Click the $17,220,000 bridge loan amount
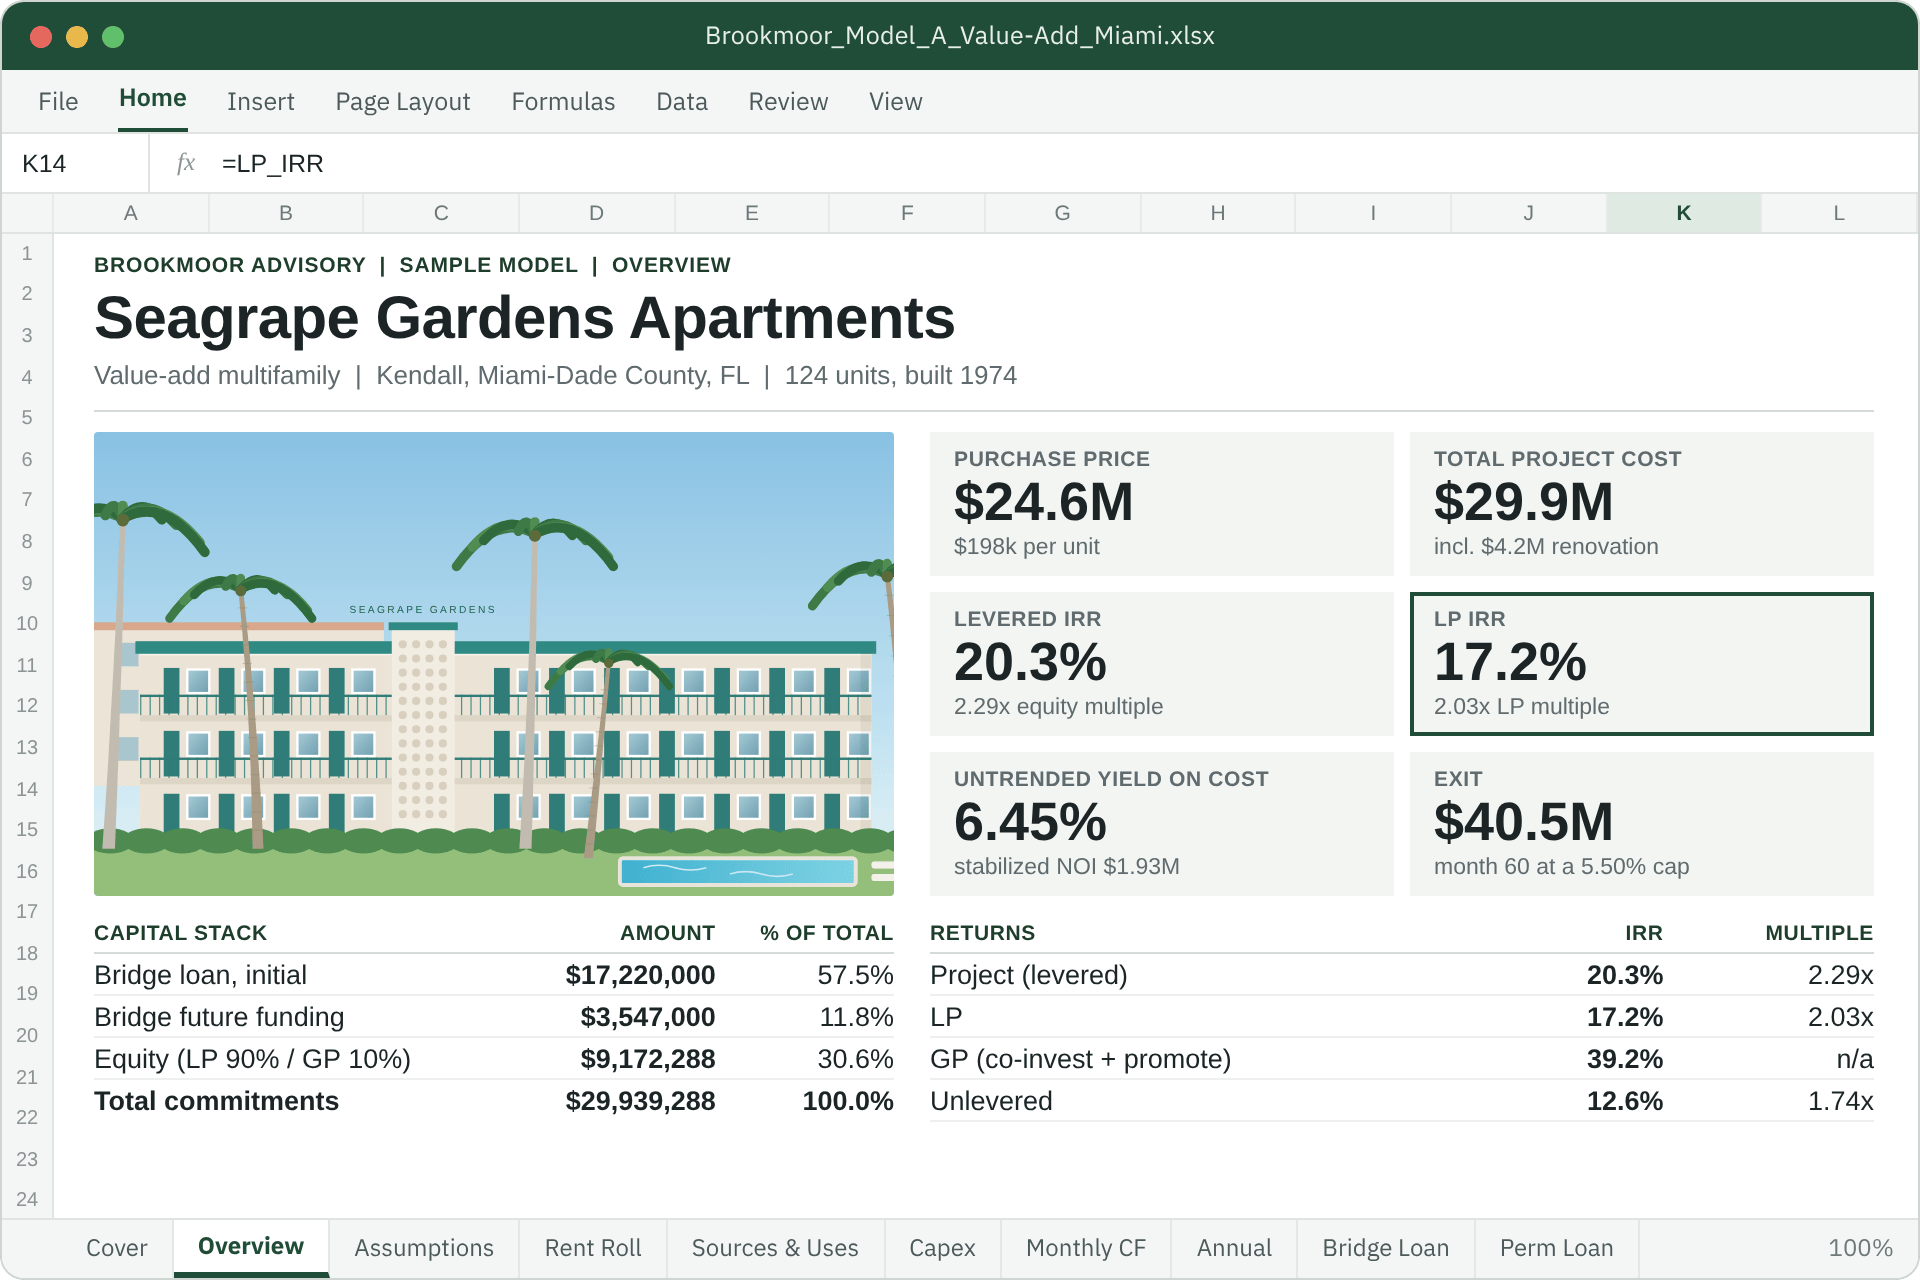 click(x=640, y=975)
